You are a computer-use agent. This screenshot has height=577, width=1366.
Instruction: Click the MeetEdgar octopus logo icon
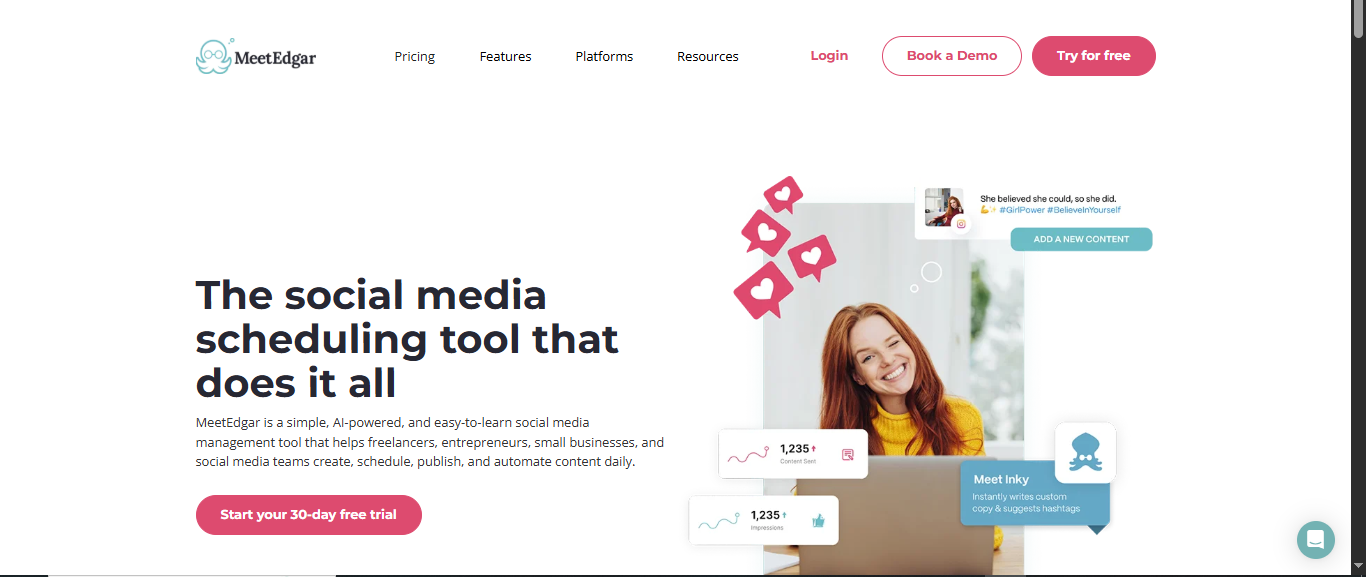213,56
